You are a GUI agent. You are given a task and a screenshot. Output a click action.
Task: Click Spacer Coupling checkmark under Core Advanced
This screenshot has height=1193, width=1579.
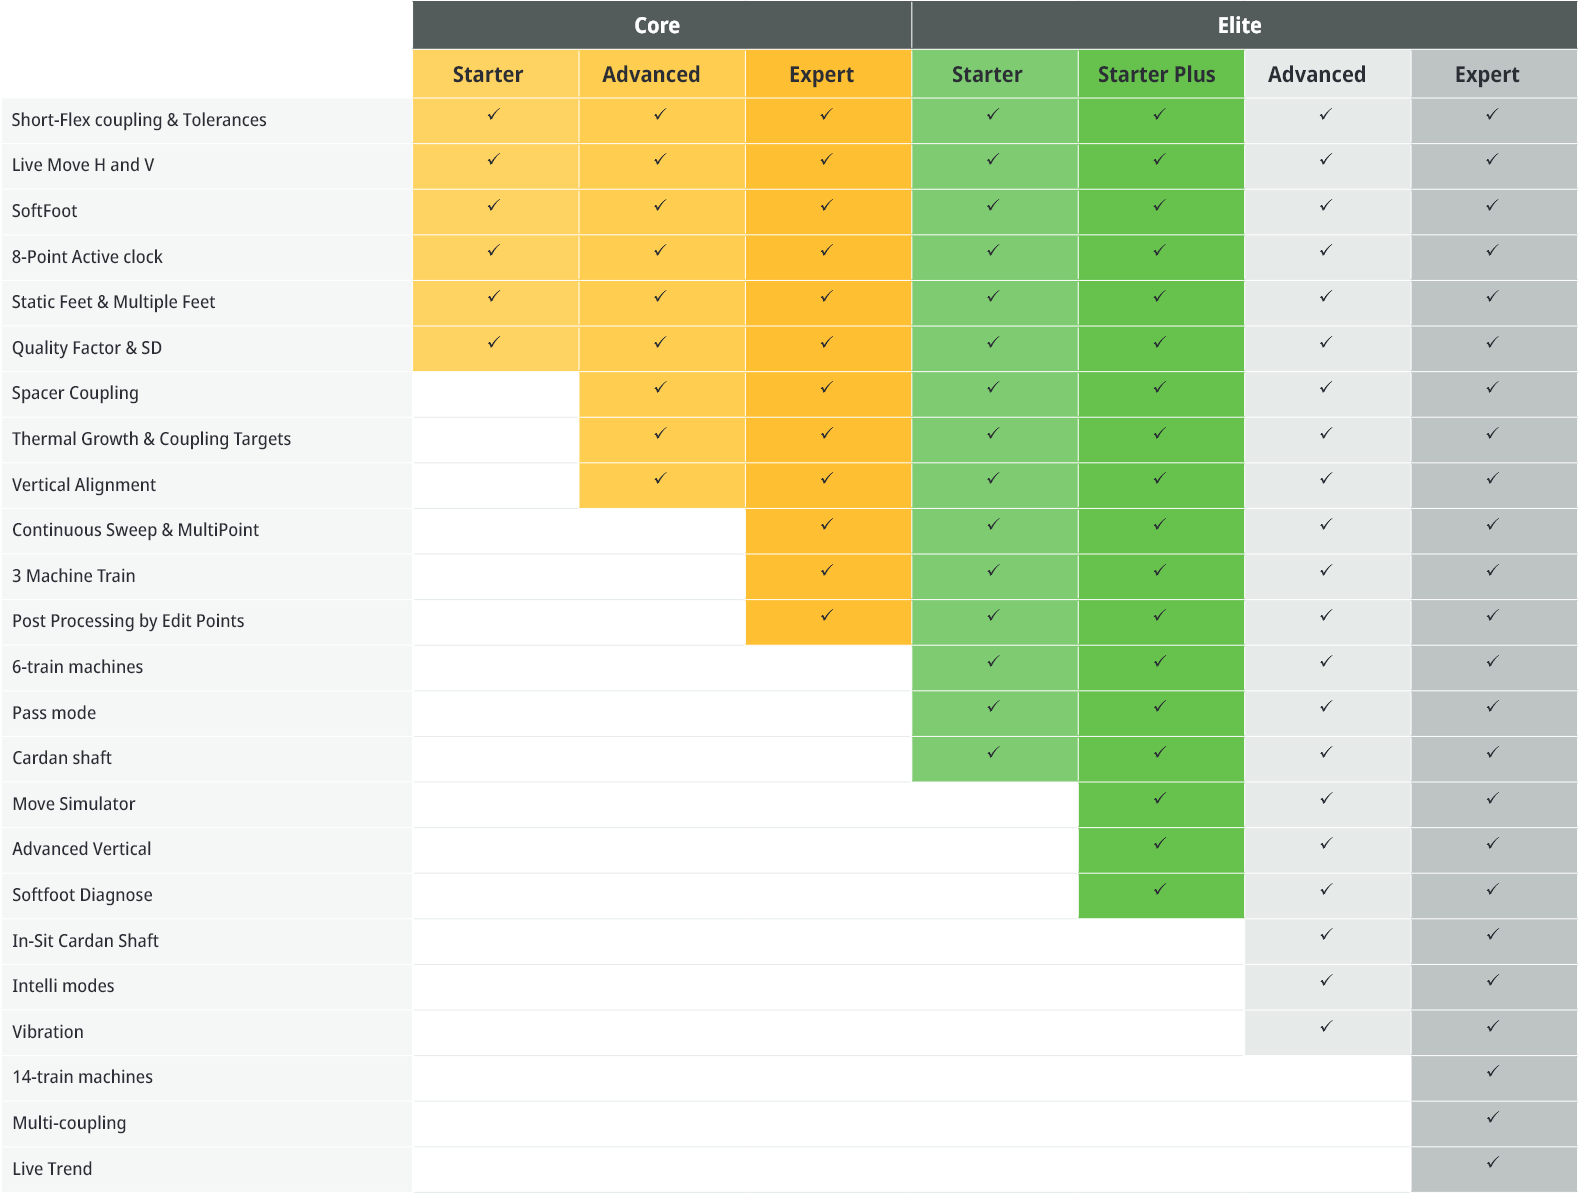[660, 387]
